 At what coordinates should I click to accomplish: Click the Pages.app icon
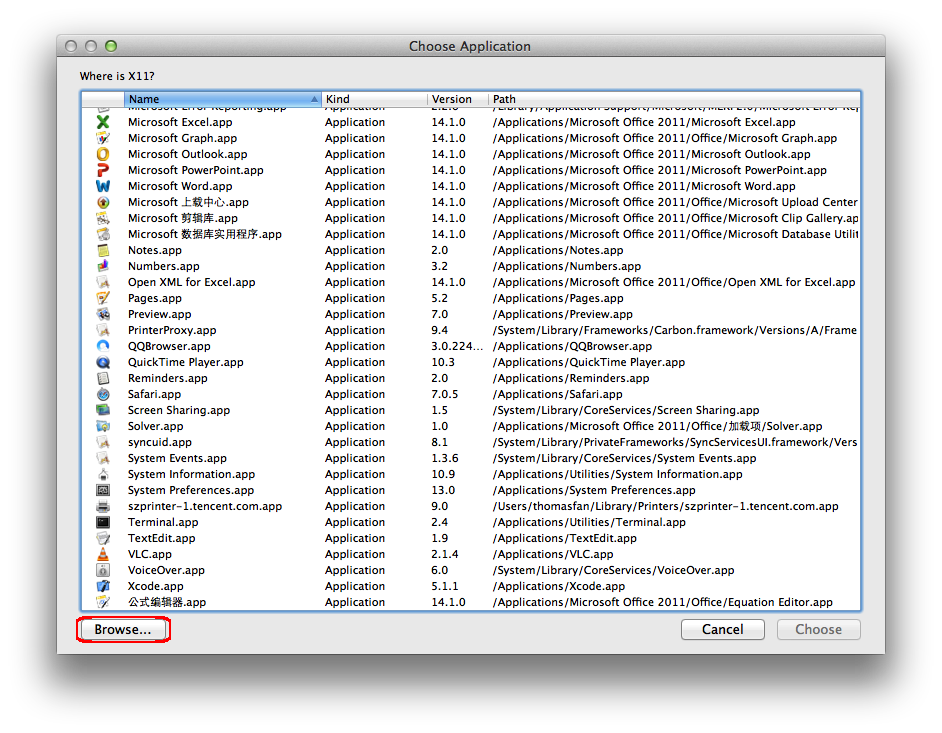(103, 298)
